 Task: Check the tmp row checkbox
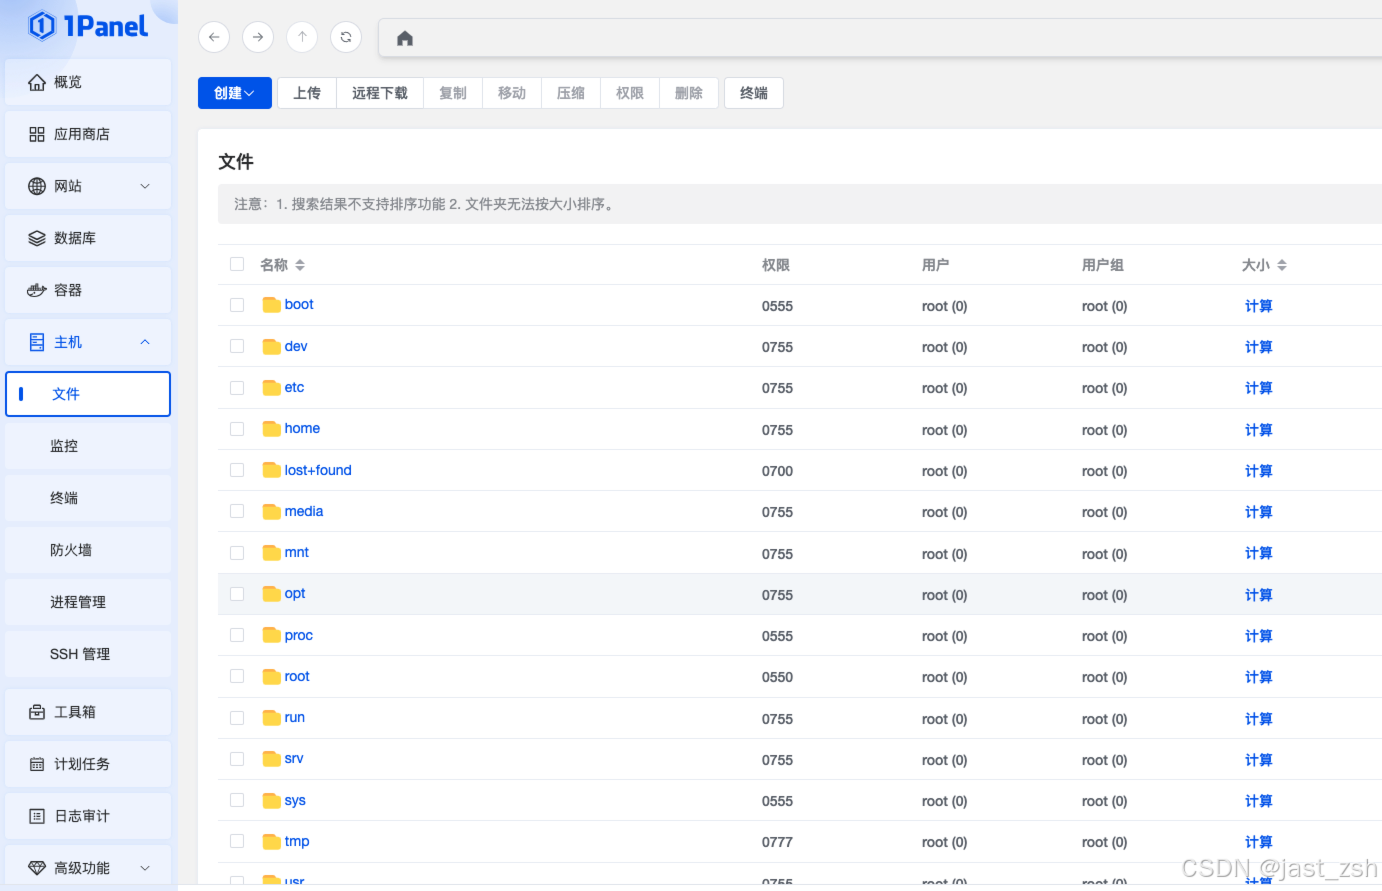(x=237, y=841)
